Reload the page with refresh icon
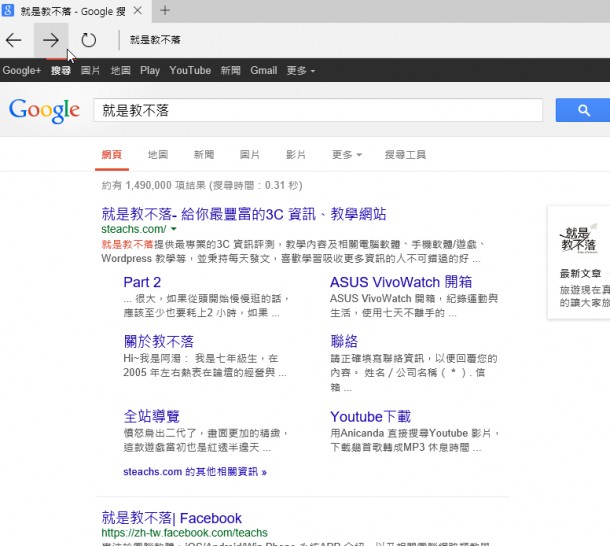The height and width of the screenshot is (546, 610). click(89, 40)
